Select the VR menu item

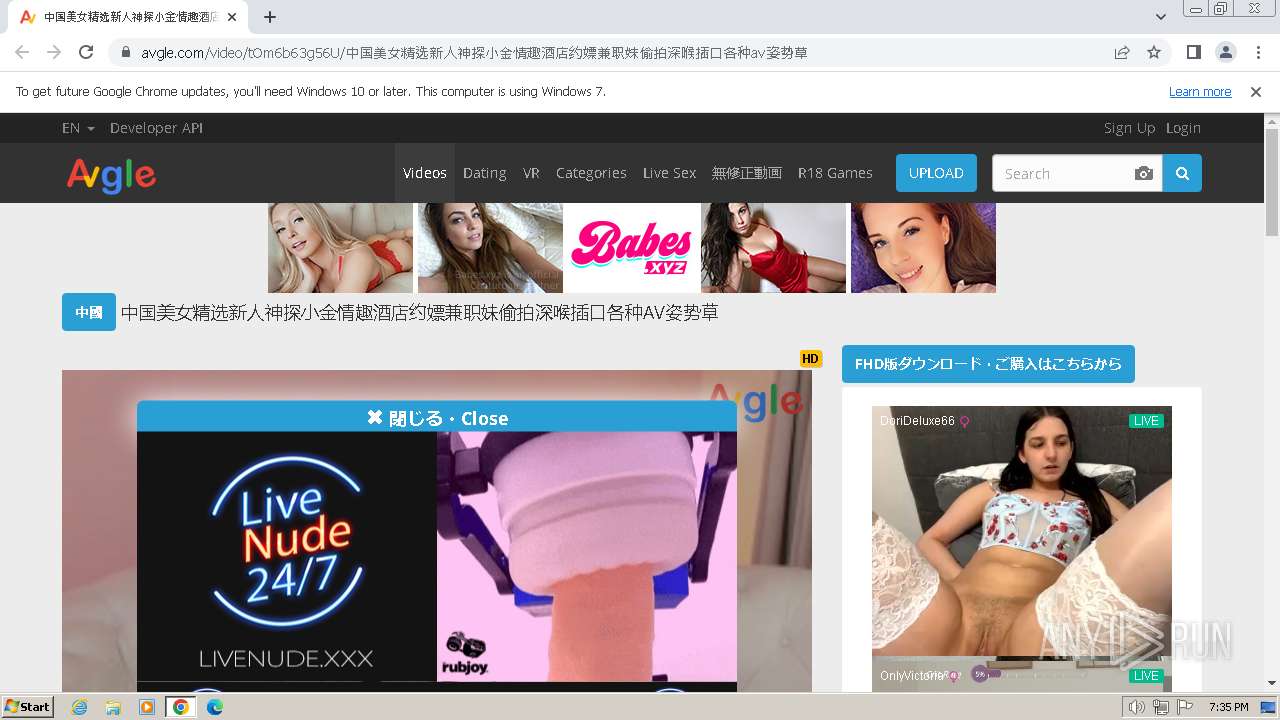531,173
